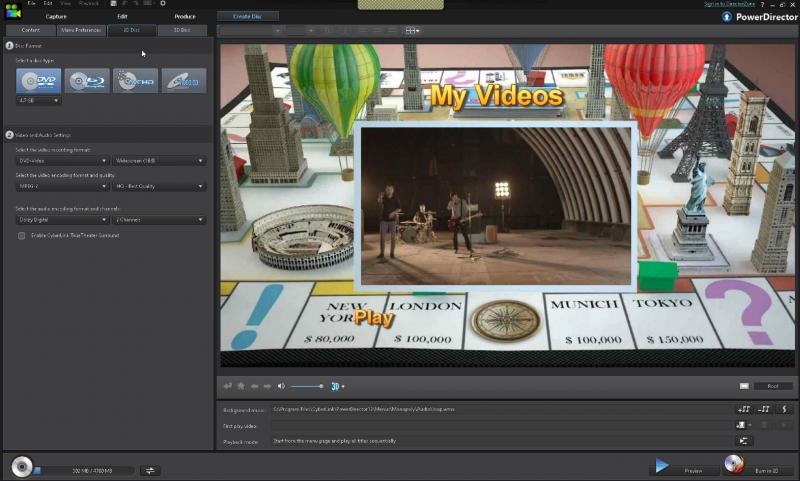800x481 pixels.
Task: Click the disc capacity swap icon
Action: point(151,470)
